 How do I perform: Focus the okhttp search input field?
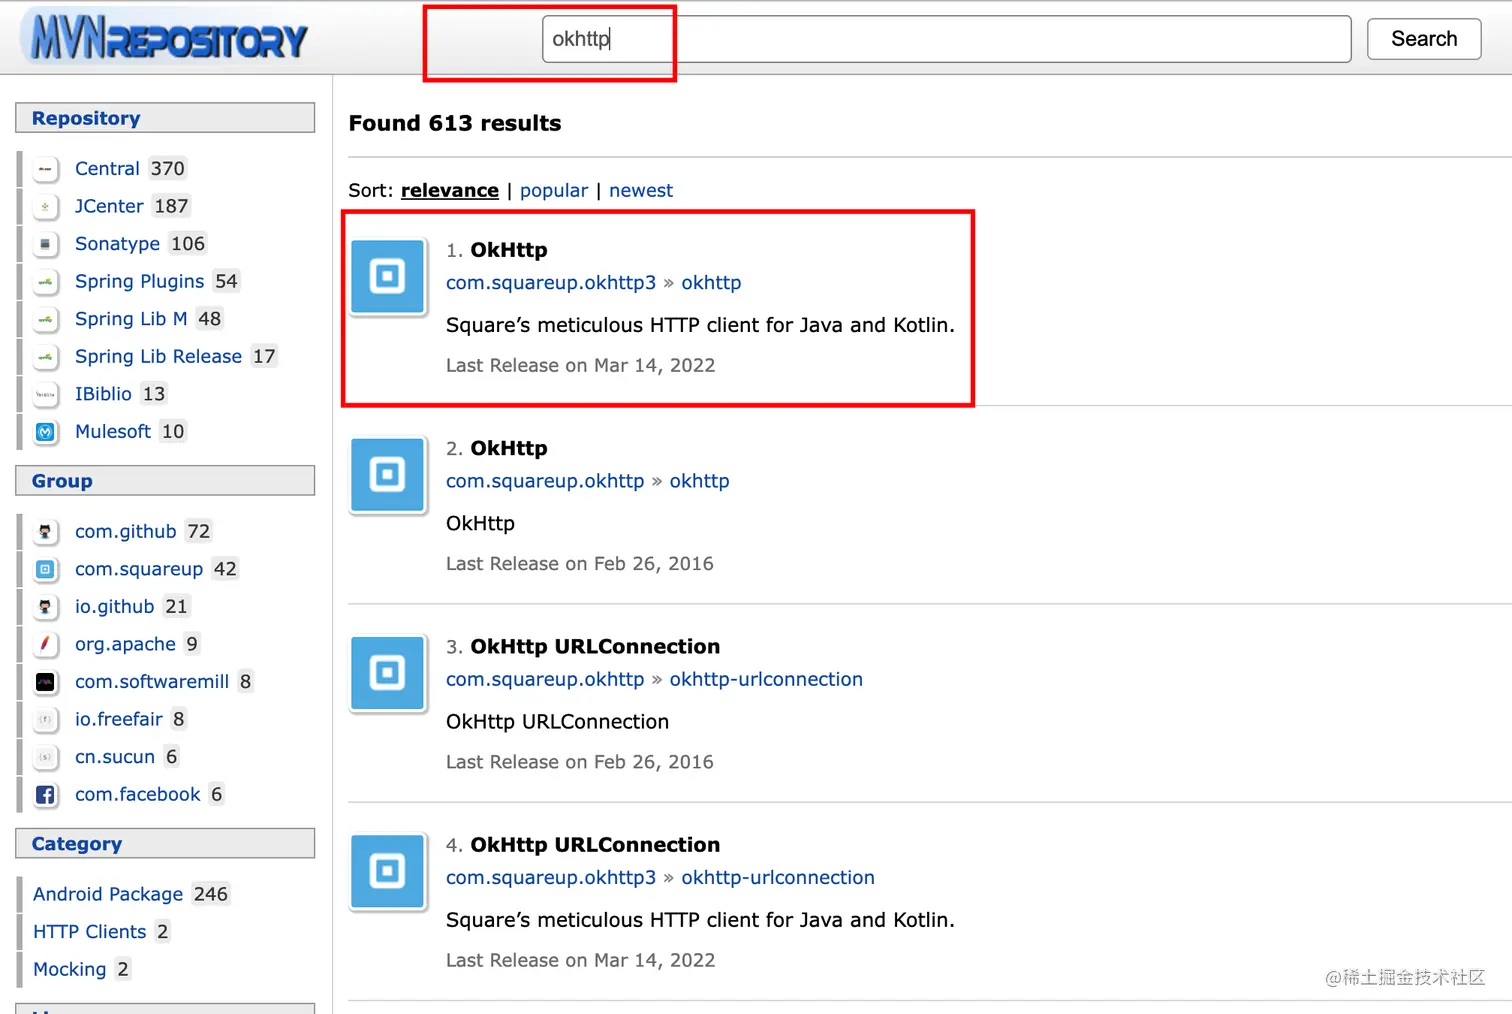click(946, 39)
